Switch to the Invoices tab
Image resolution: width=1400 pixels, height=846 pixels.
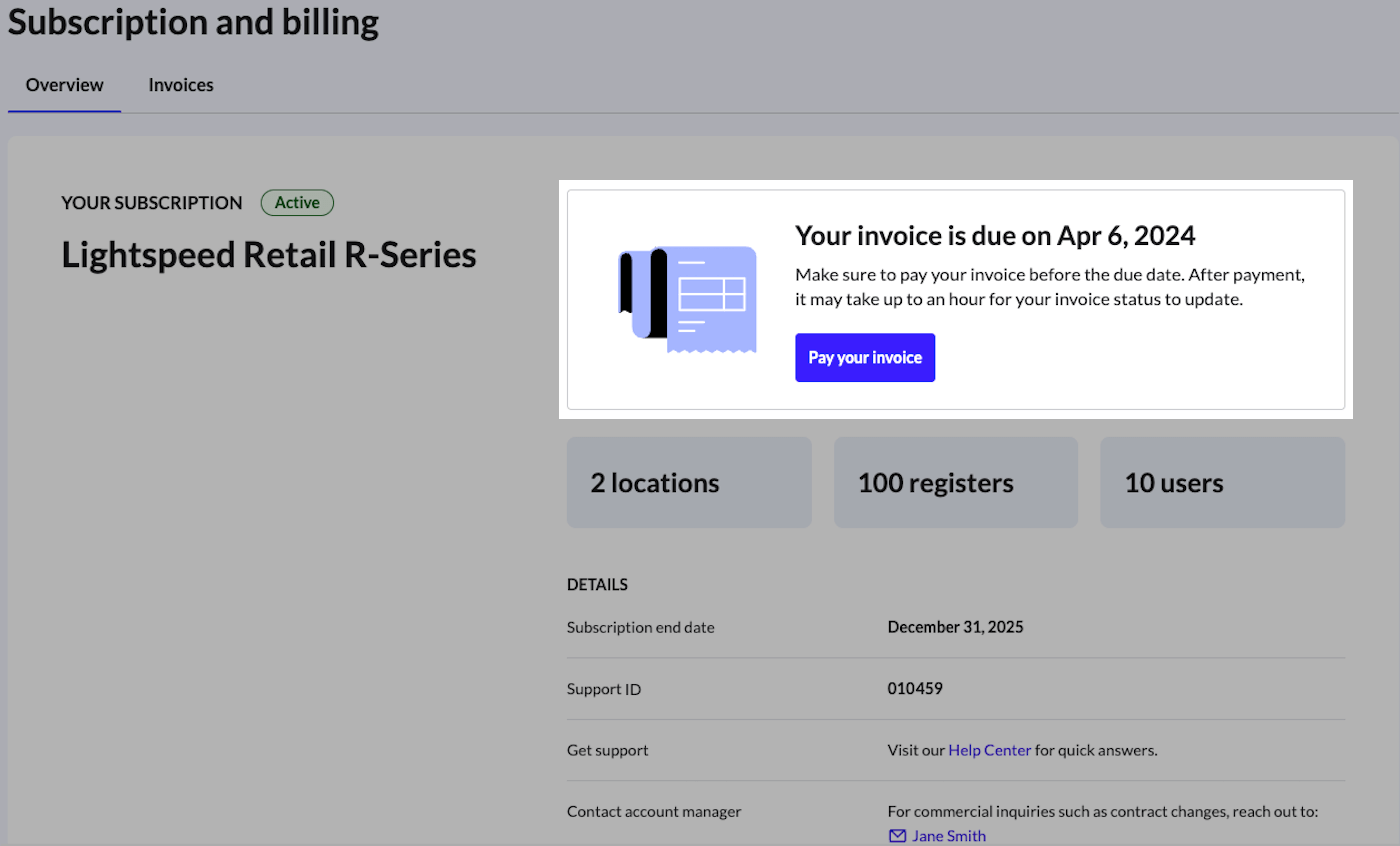tap(181, 85)
